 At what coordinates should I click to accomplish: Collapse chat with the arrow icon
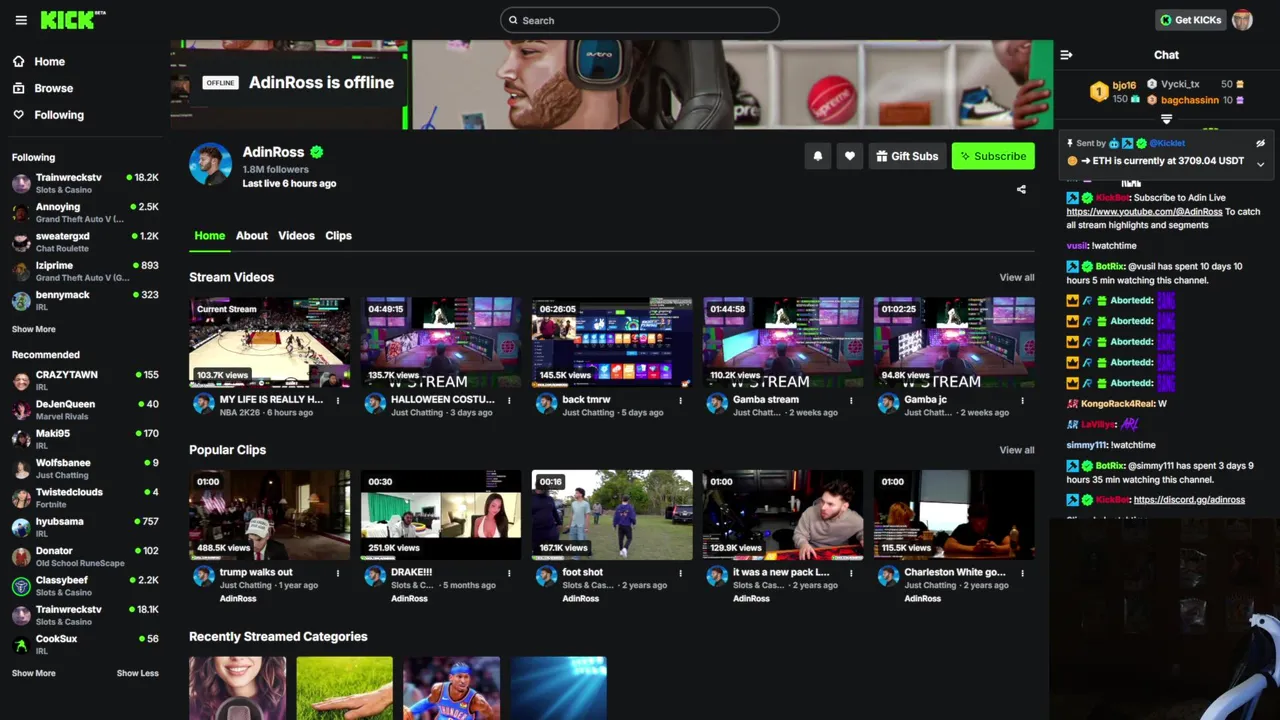tap(1066, 55)
